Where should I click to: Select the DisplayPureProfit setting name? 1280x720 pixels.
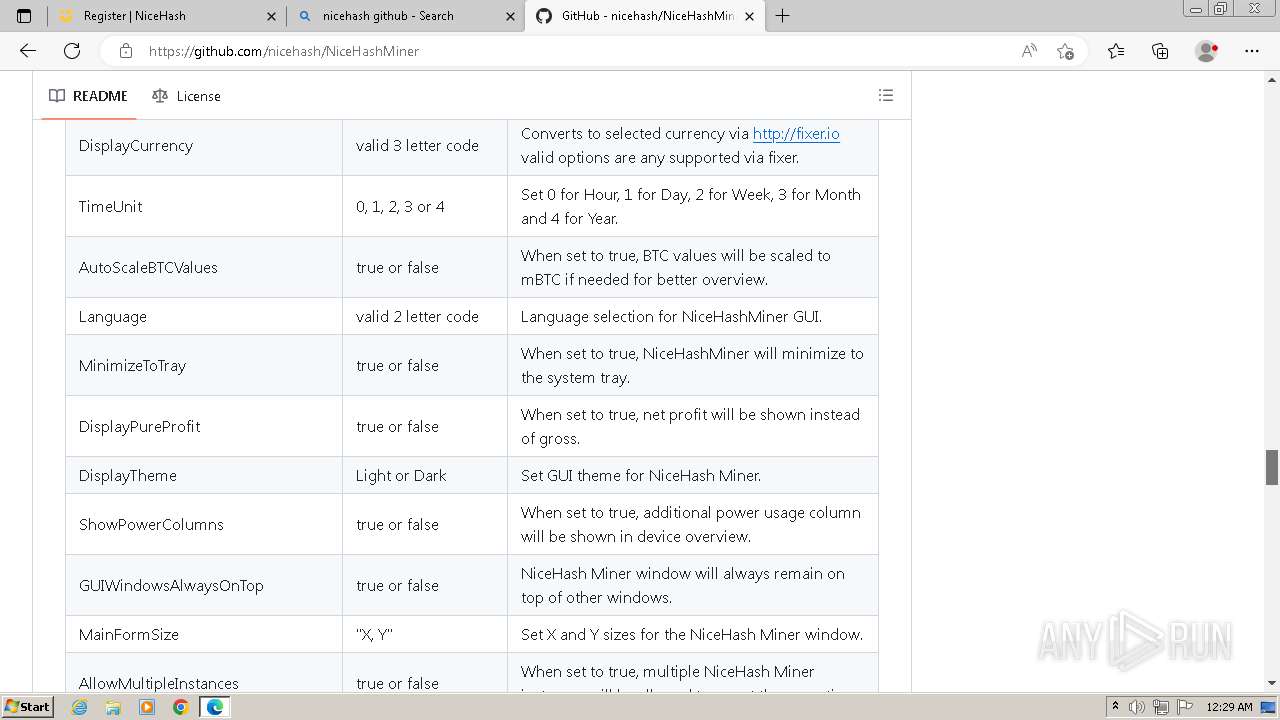pos(139,427)
